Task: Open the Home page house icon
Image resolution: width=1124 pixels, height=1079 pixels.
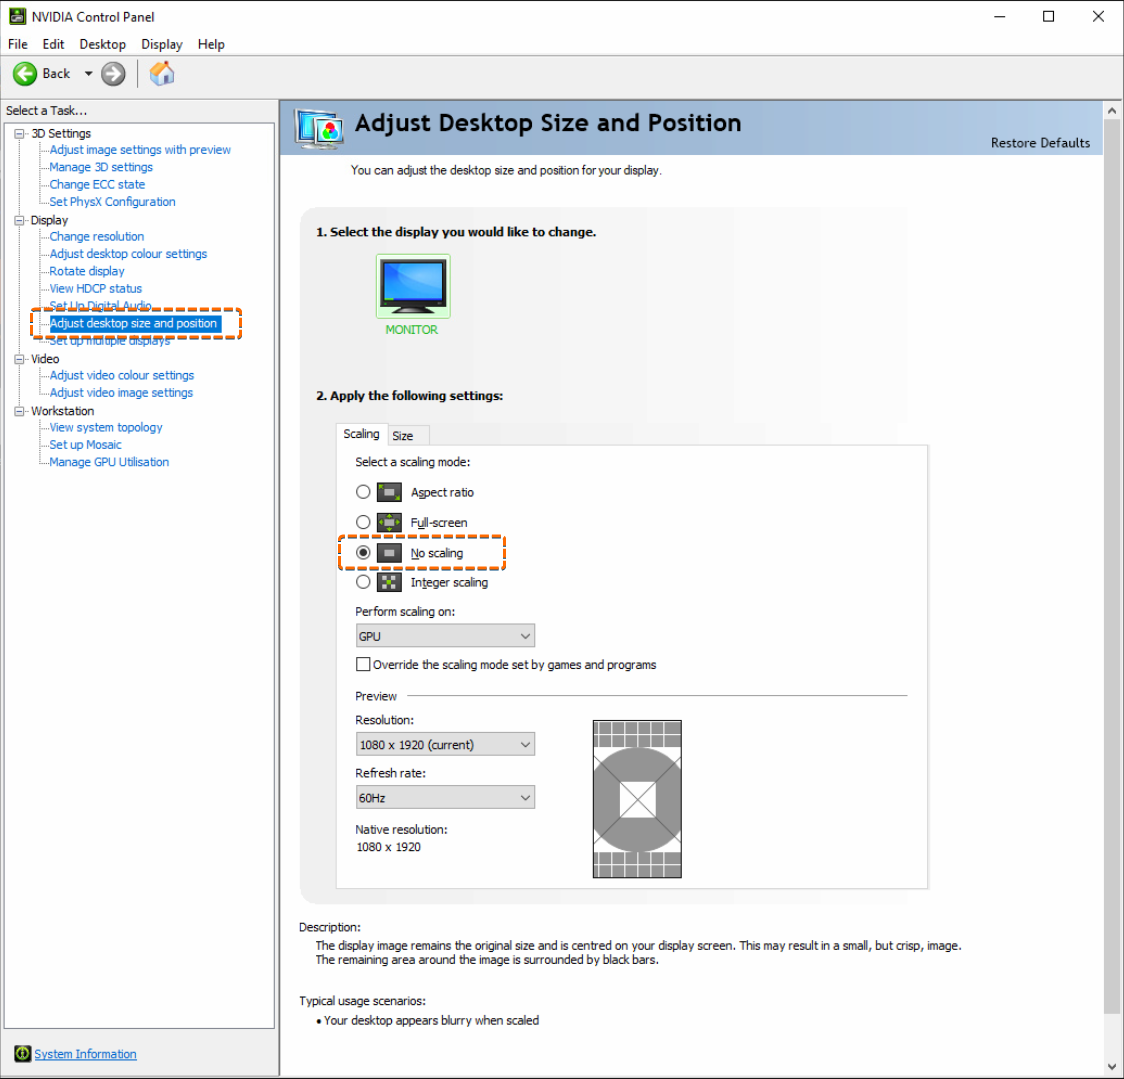Action: (162, 73)
